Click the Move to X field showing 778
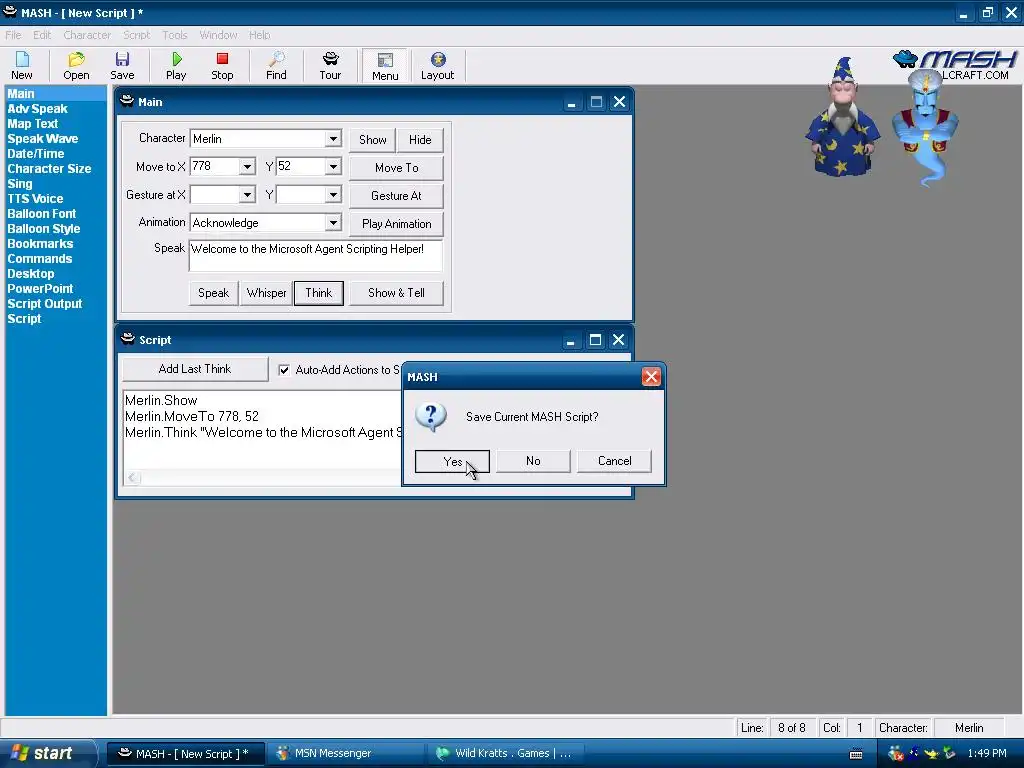This screenshot has height=768, width=1024. pyautogui.click(x=215, y=167)
